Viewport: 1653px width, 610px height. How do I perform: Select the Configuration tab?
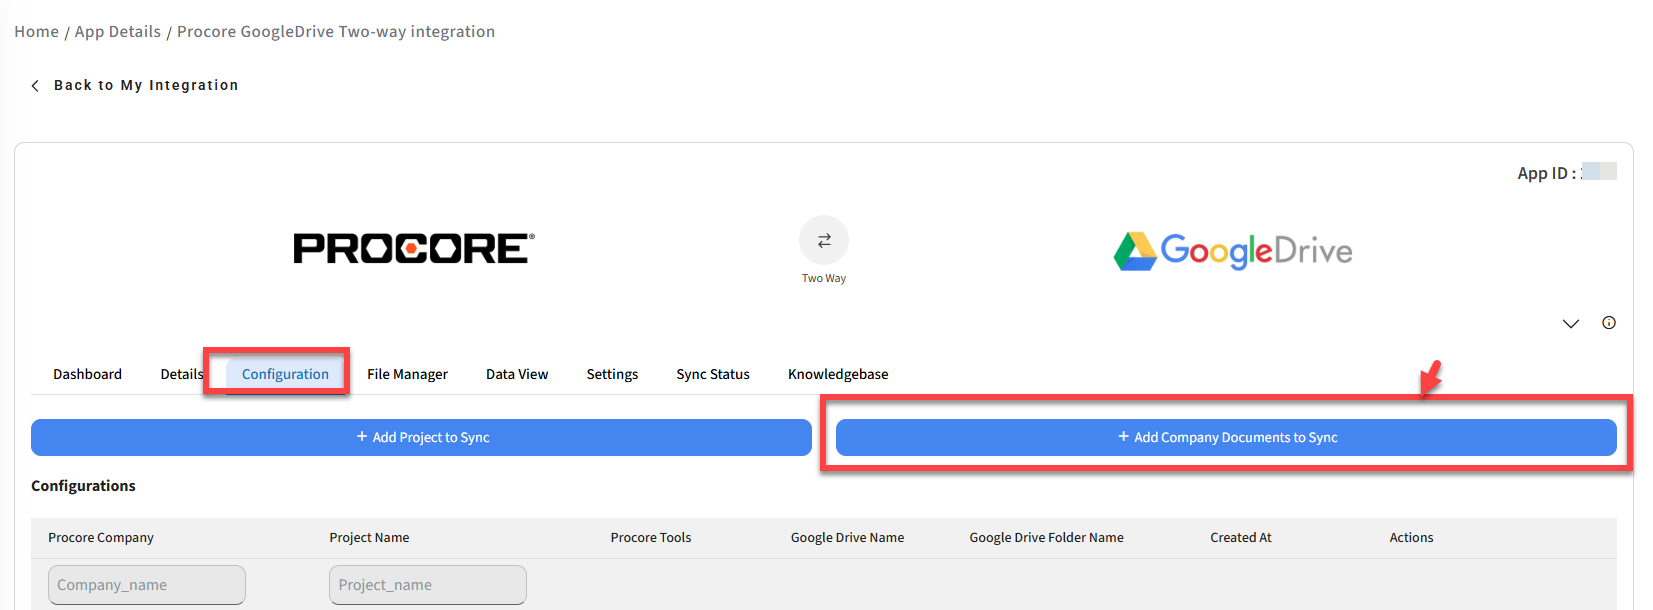pos(285,374)
